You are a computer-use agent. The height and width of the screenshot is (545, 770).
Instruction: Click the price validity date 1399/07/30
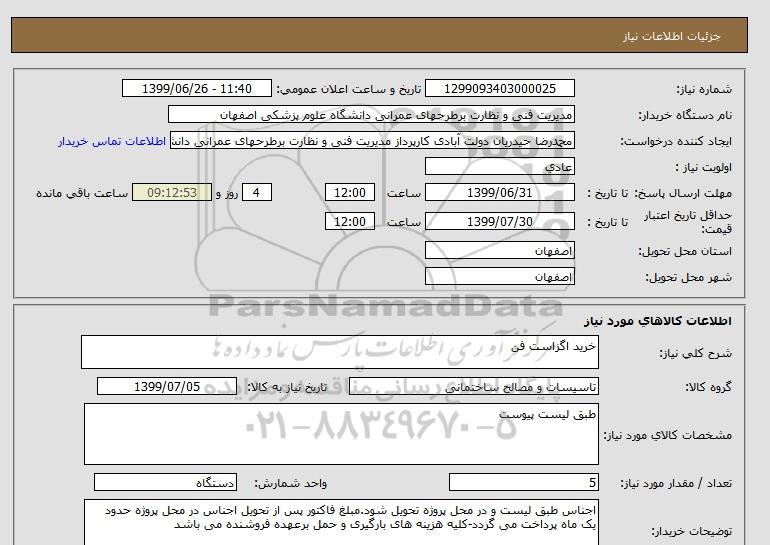tap(499, 221)
